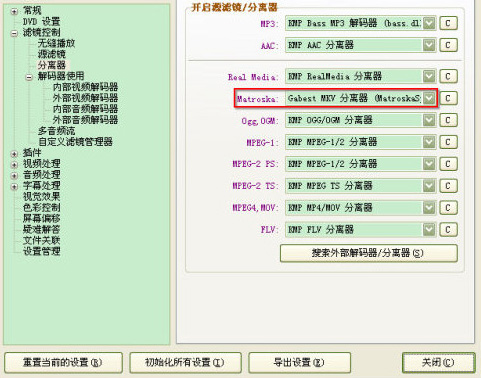Click the C button beside MP3
This screenshot has width=481, height=378.
point(448,23)
